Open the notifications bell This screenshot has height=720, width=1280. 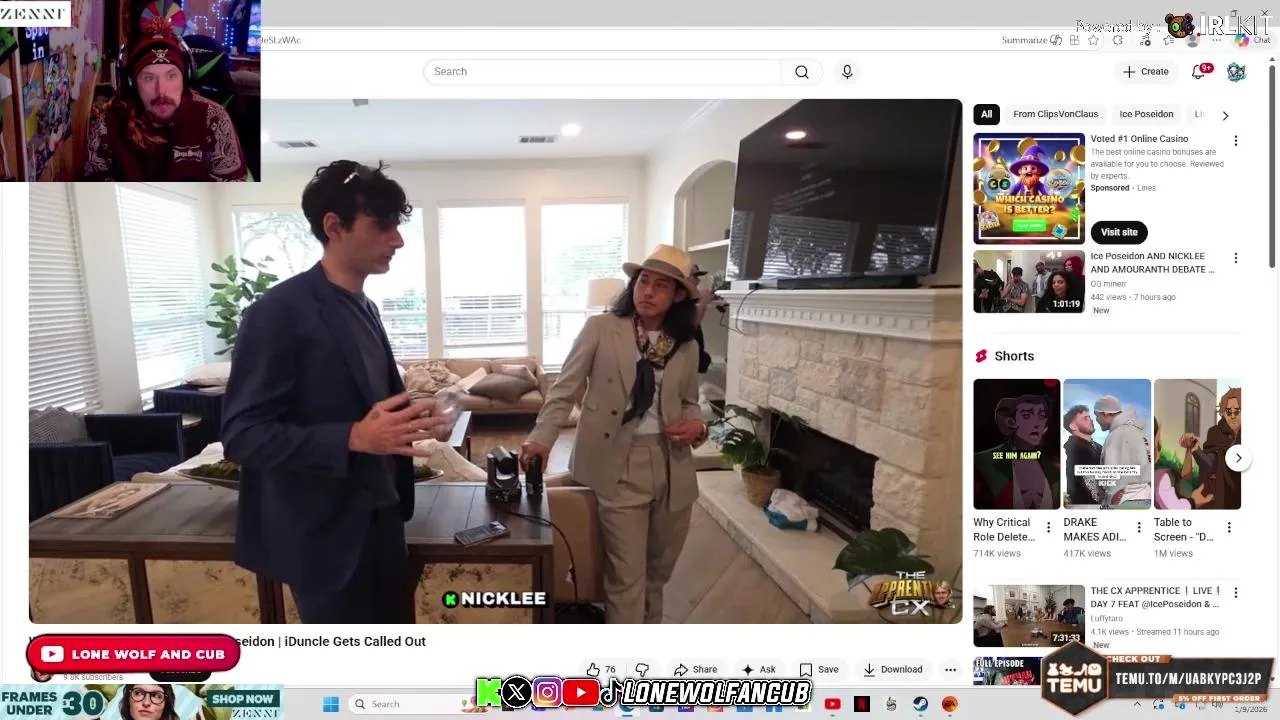tap(1199, 72)
